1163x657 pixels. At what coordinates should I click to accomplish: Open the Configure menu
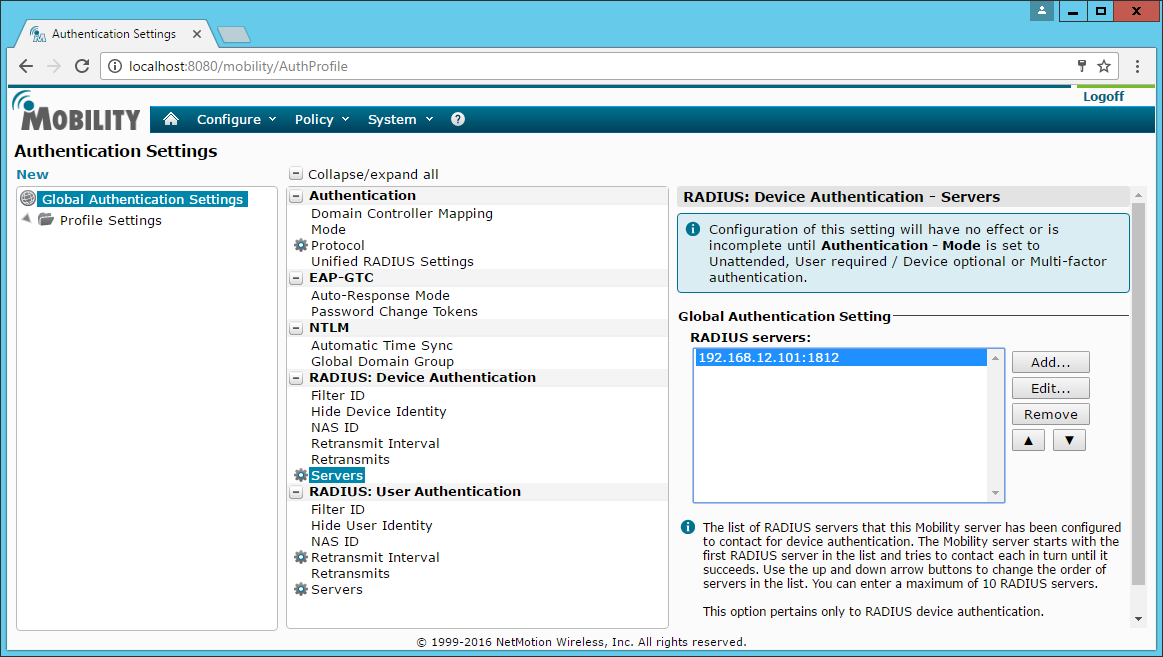pyautogui.click(x=236, y=119)
